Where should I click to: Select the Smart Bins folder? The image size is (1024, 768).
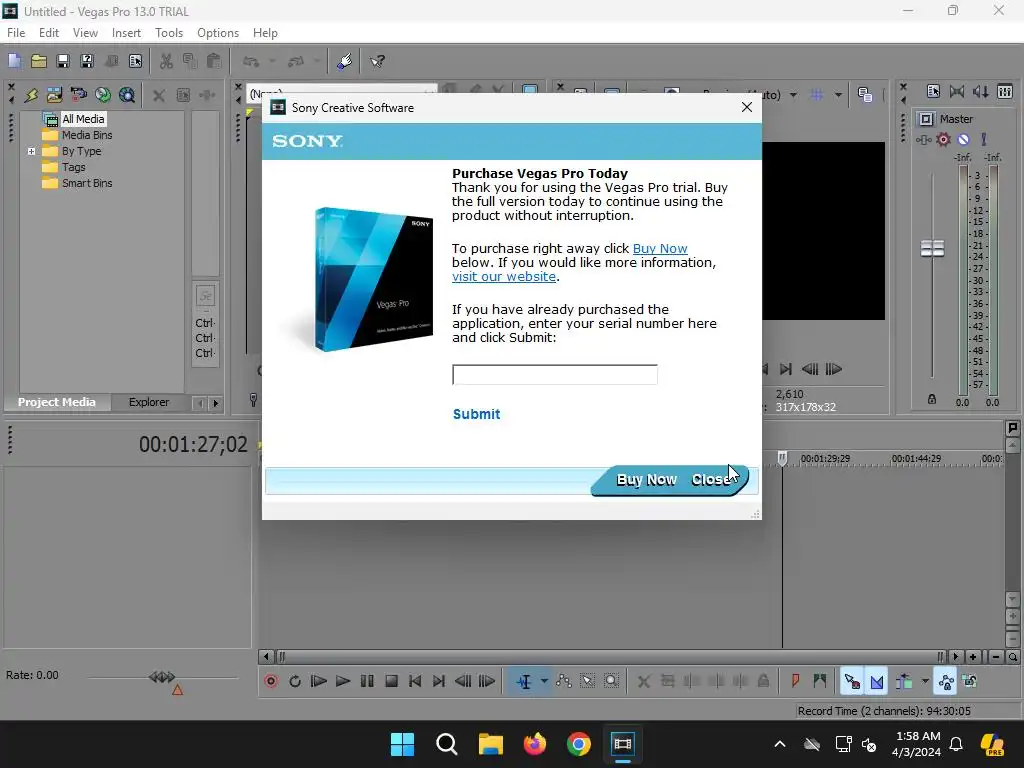(87, 184)
